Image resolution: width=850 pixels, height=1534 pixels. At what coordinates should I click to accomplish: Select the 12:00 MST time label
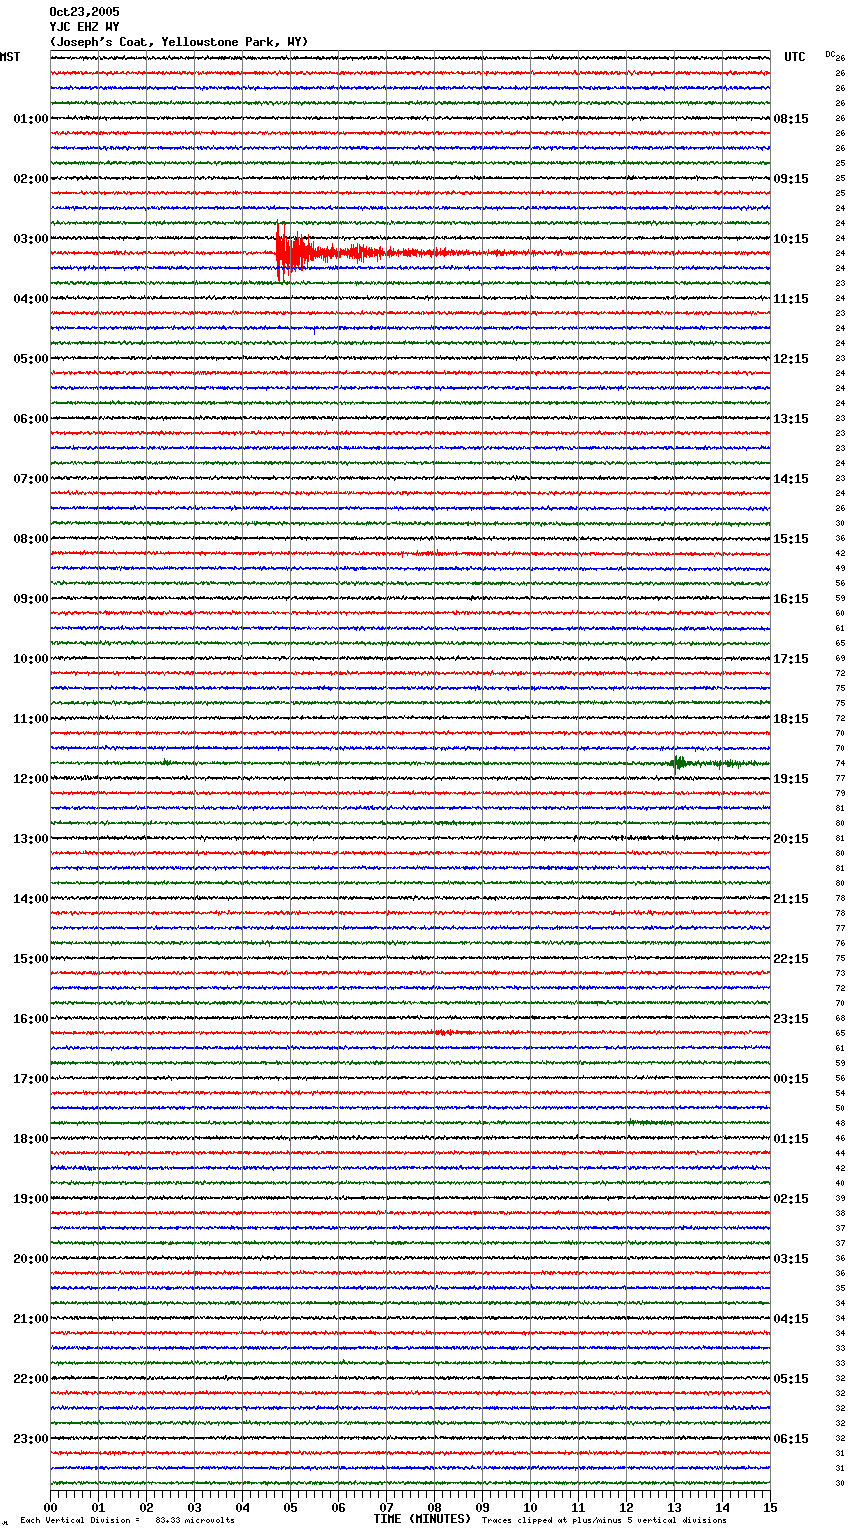tap(31, 779)
